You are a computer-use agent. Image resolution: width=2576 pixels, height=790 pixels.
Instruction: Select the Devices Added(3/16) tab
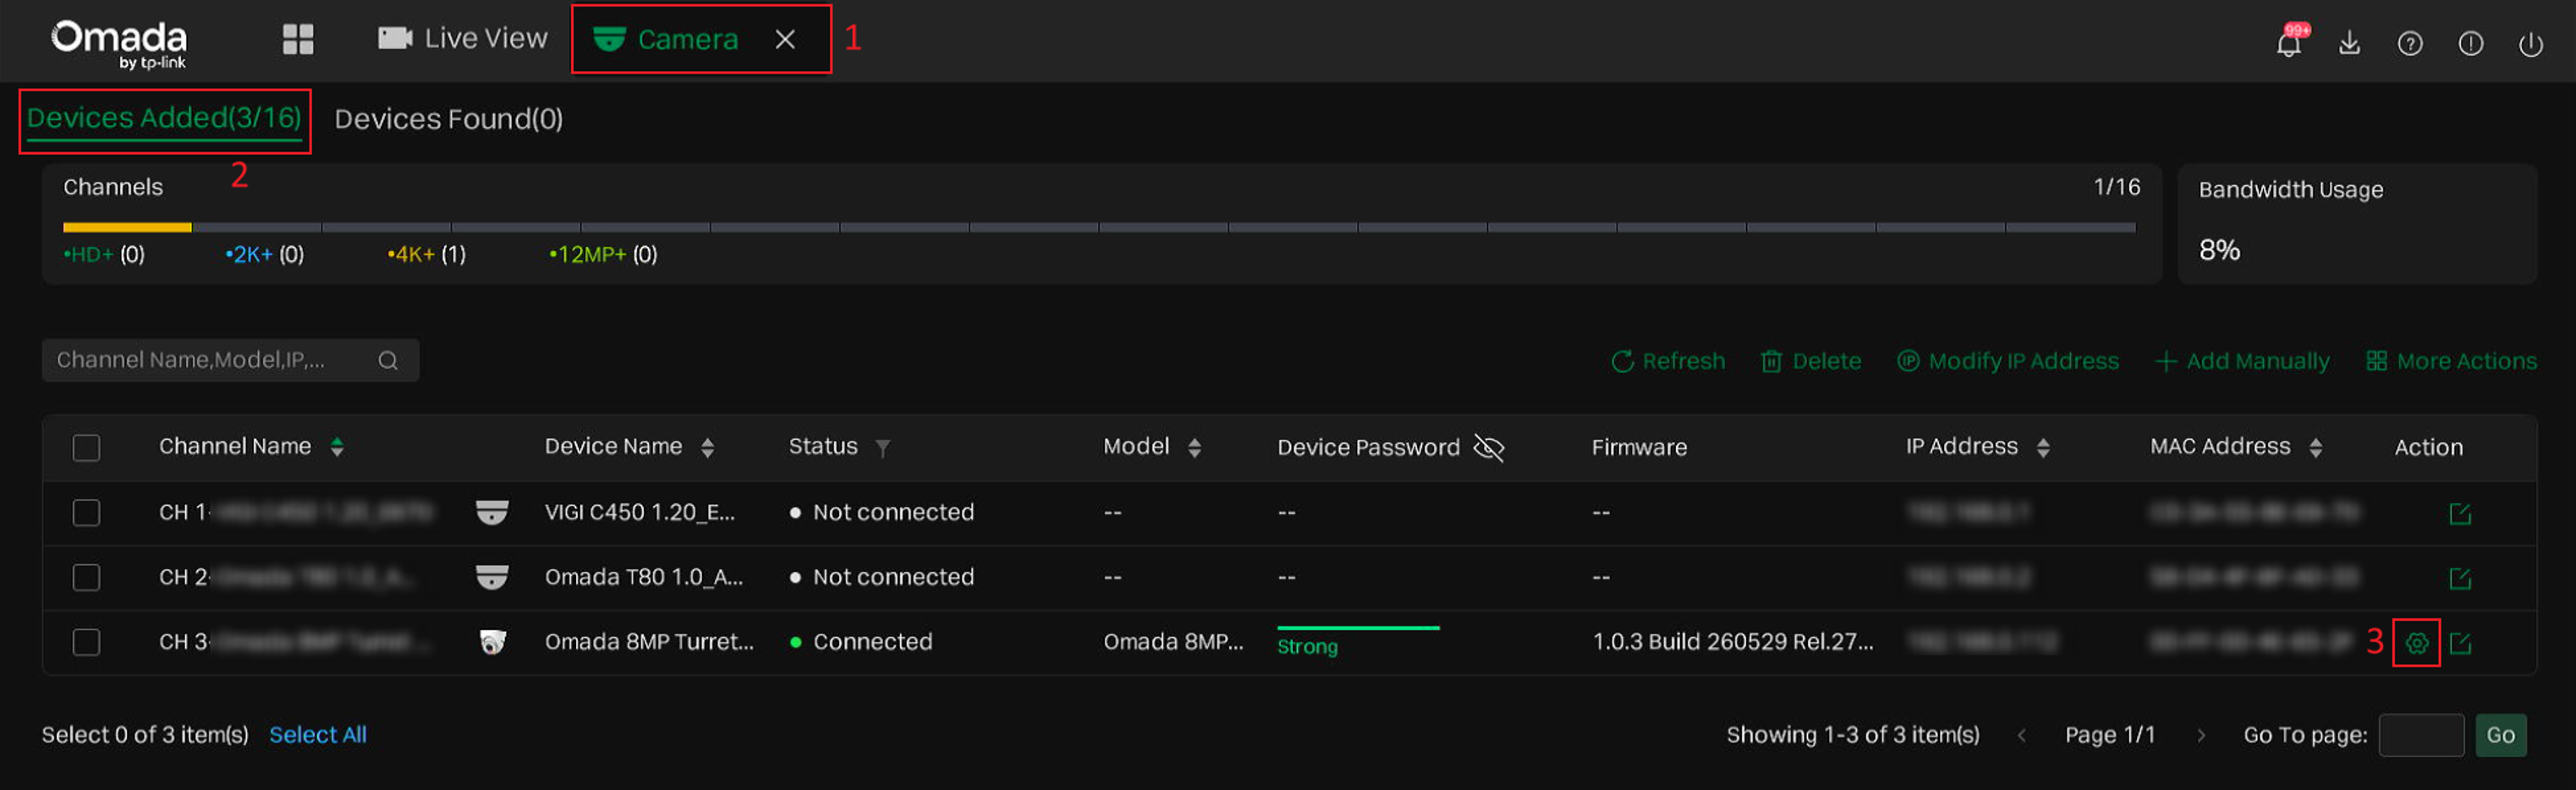(x=164, y=118)
